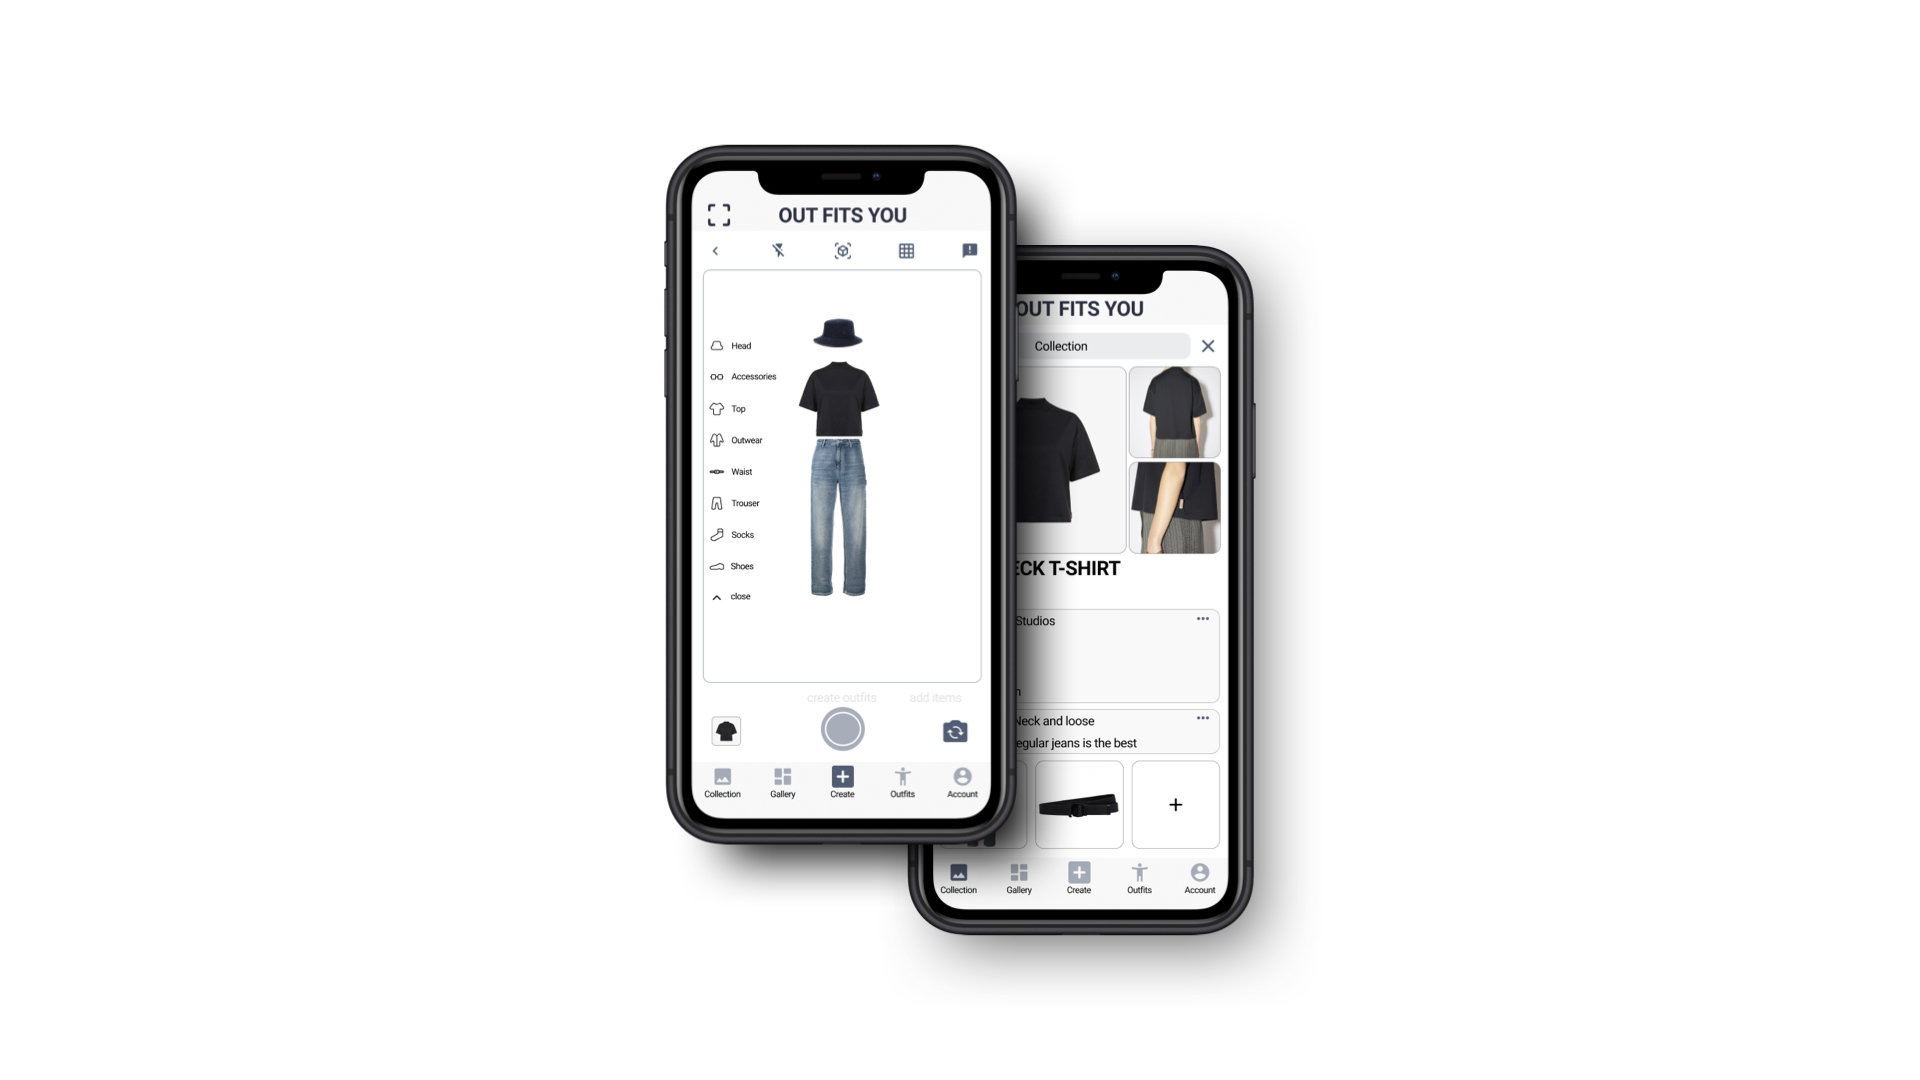Expand the Trouser category selector
The image size is (1920, 1080).
[745, 502]
